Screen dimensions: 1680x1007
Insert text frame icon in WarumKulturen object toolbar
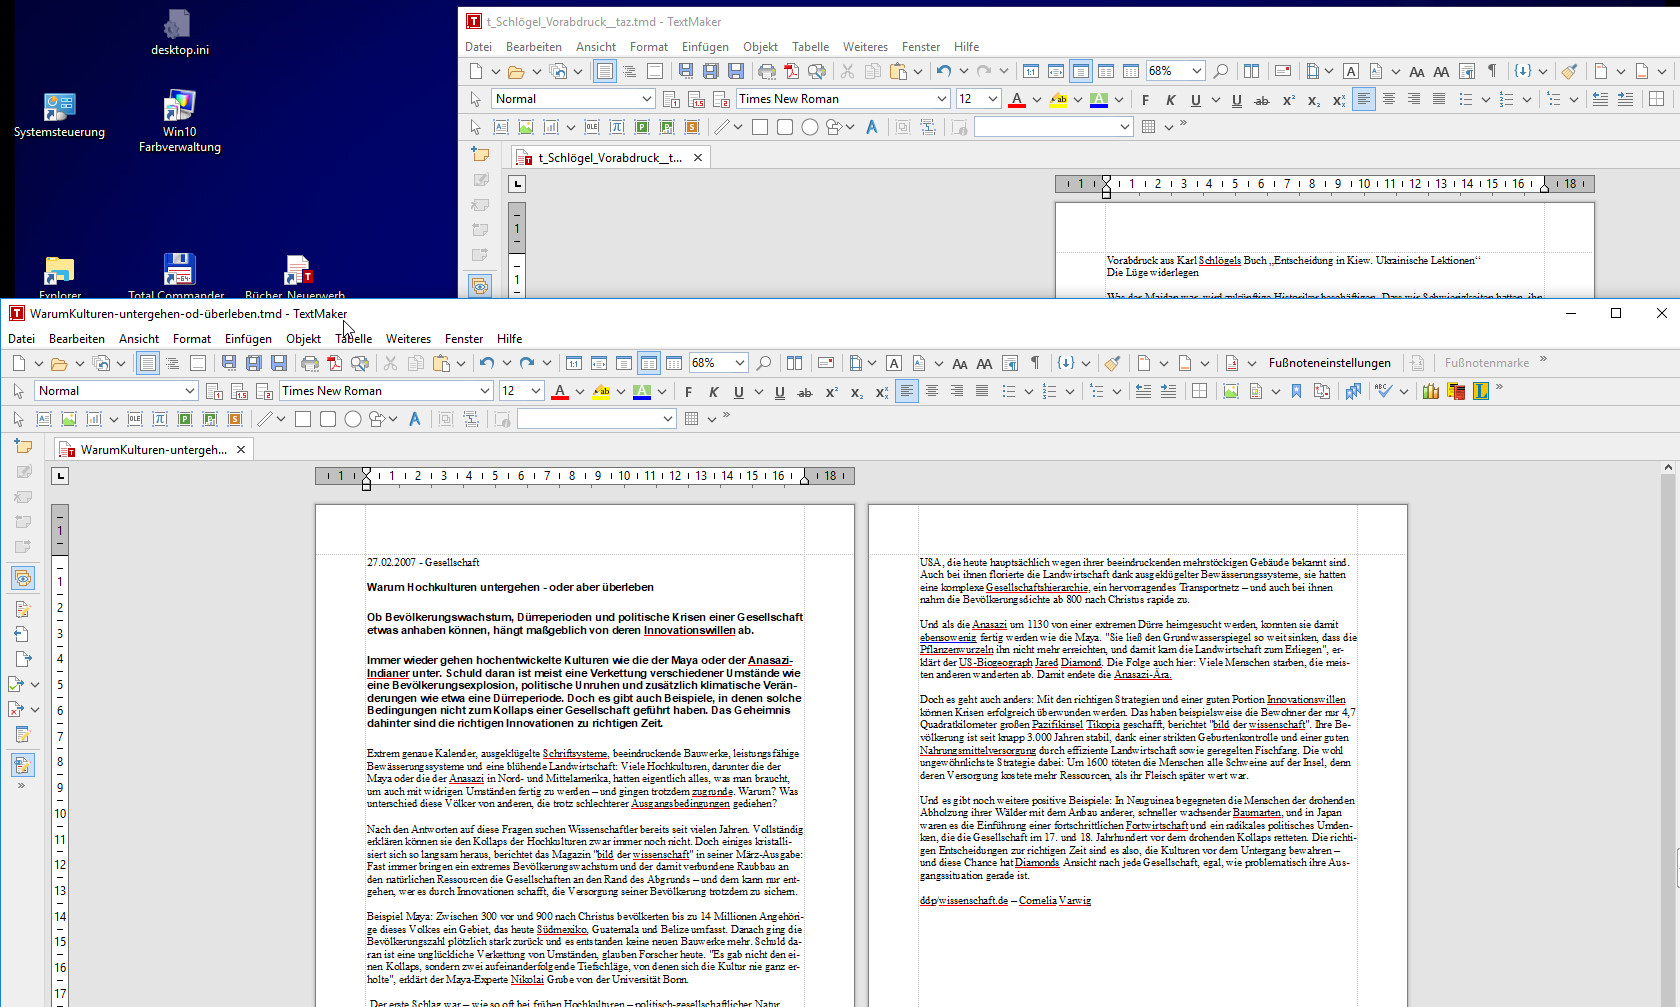44,419
